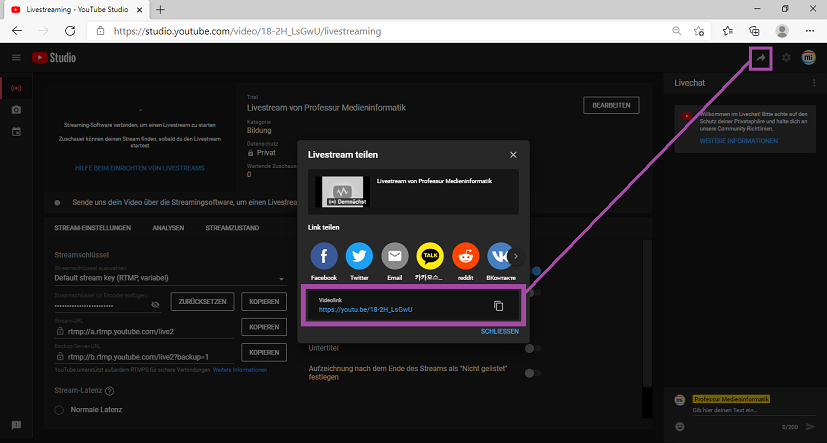Switch to ANALYSEN tab

(168, 228)
